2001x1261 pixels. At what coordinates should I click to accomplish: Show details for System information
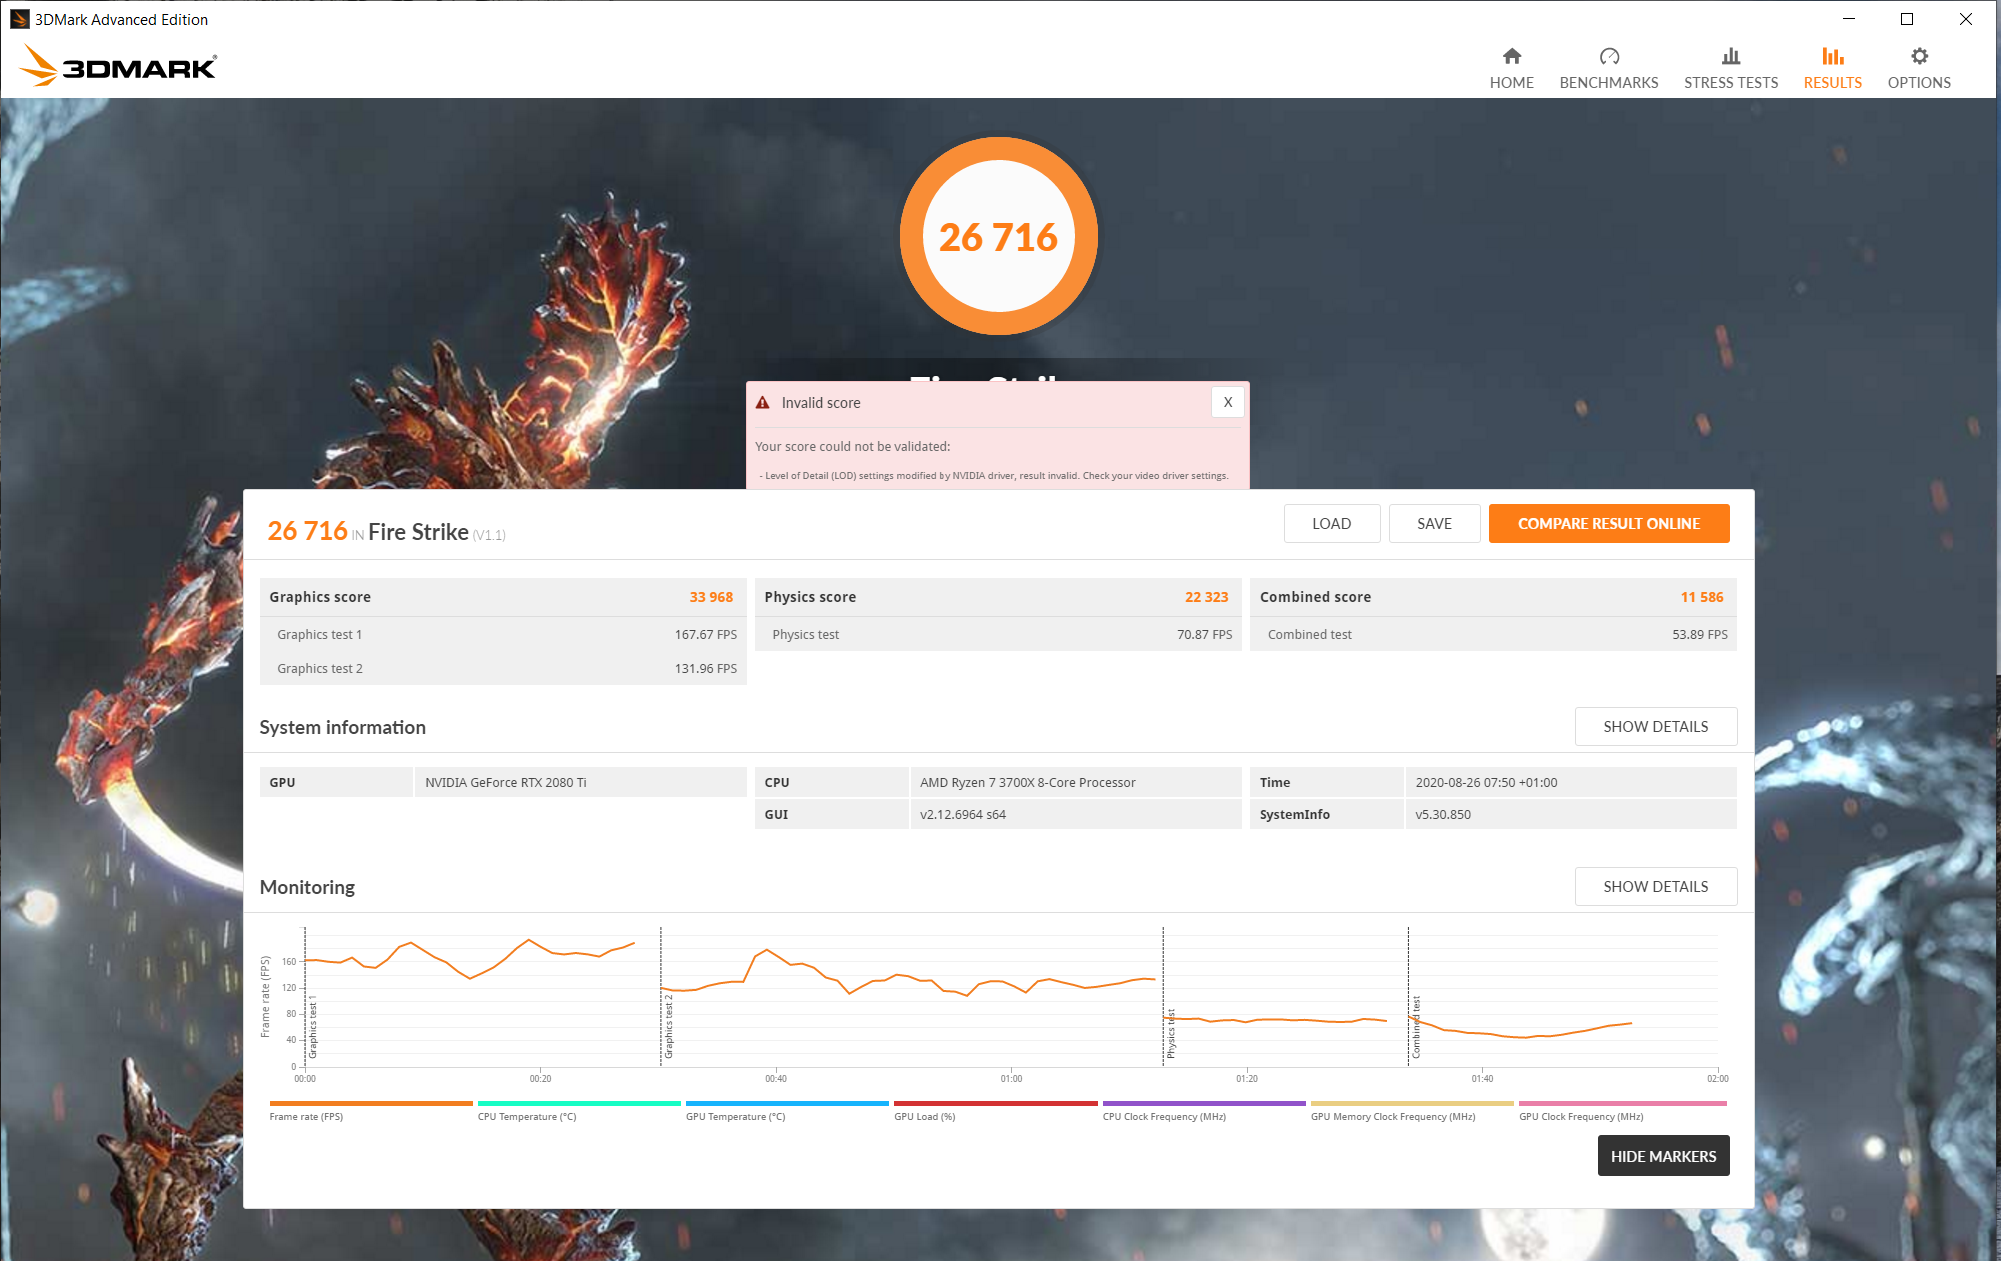coord(1655,726)
